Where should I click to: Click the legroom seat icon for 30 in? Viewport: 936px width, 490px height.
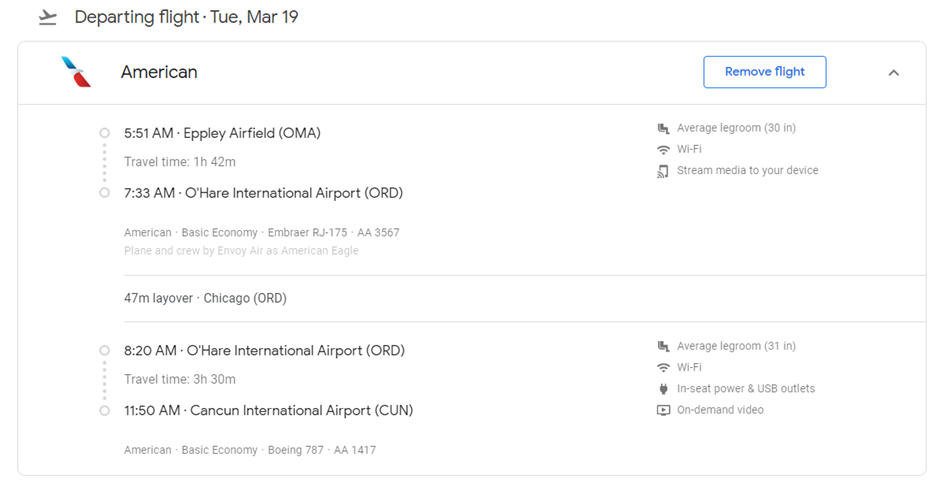(x=662, y=128)
